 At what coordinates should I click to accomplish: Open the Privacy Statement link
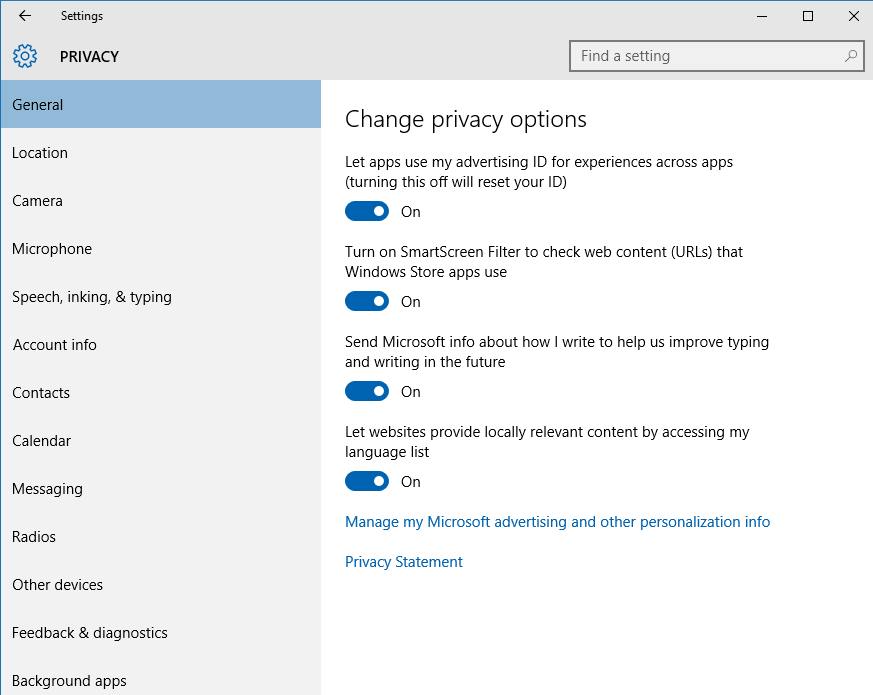pos(404,561)
